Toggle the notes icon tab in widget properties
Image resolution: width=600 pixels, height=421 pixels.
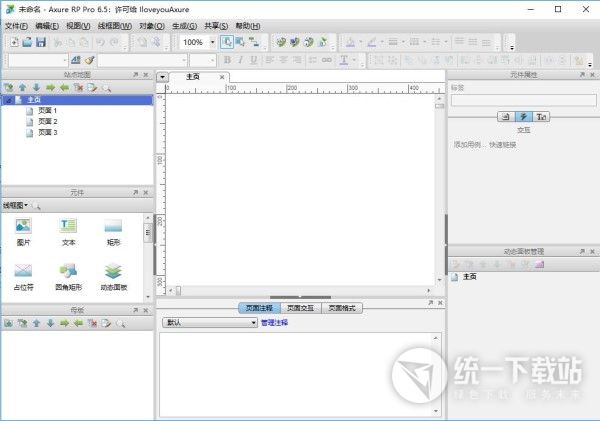(x=506, y=117)
